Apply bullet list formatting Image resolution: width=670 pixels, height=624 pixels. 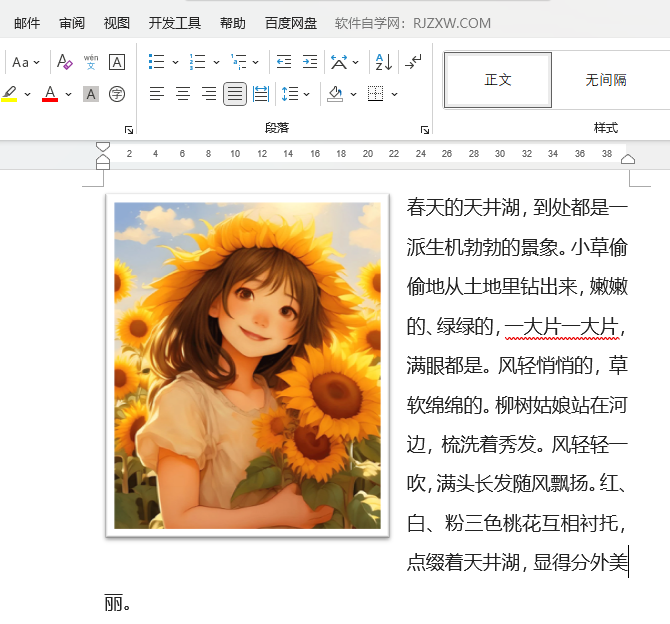pyautogui.click(x=156, y=62)
